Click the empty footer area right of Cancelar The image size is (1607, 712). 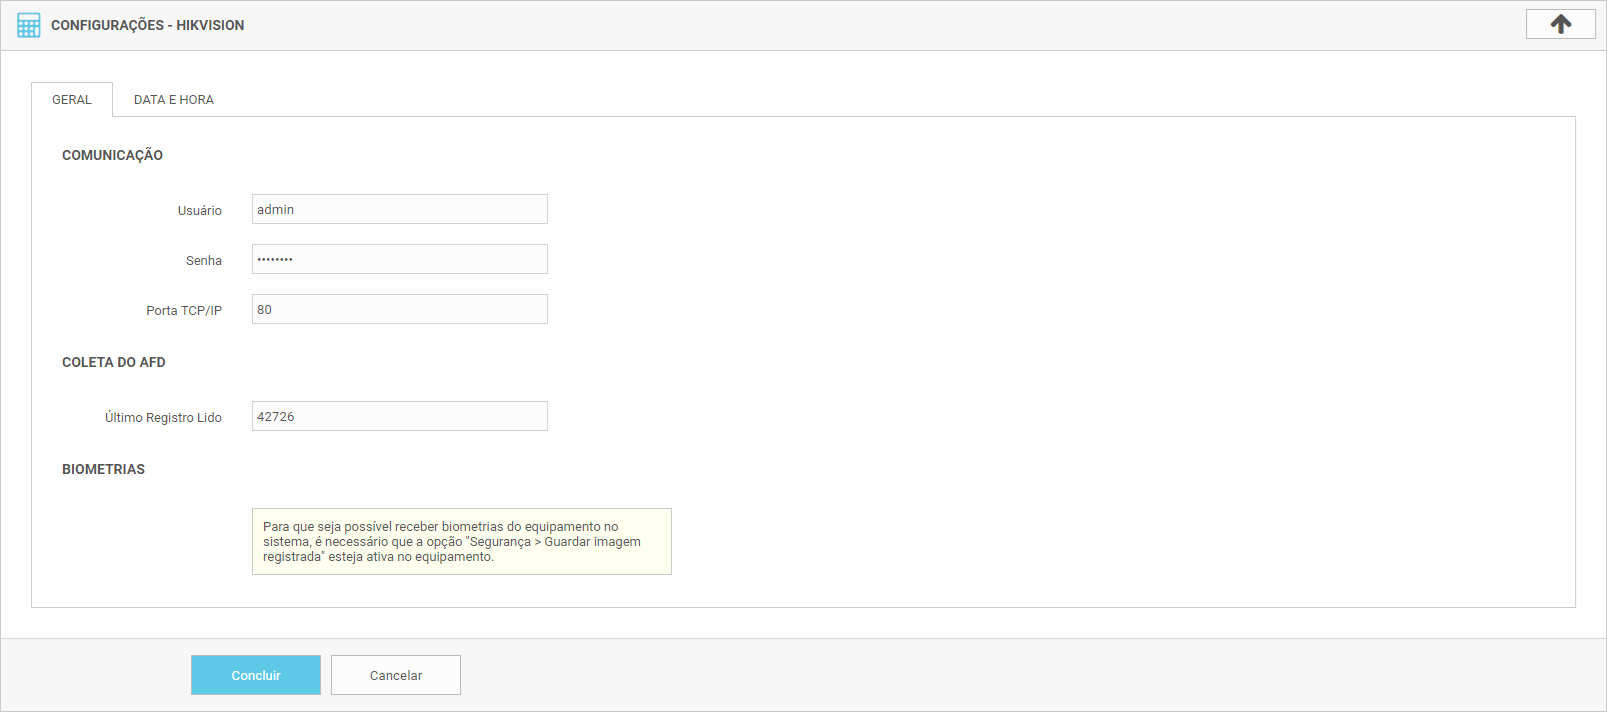(1000, 675)
